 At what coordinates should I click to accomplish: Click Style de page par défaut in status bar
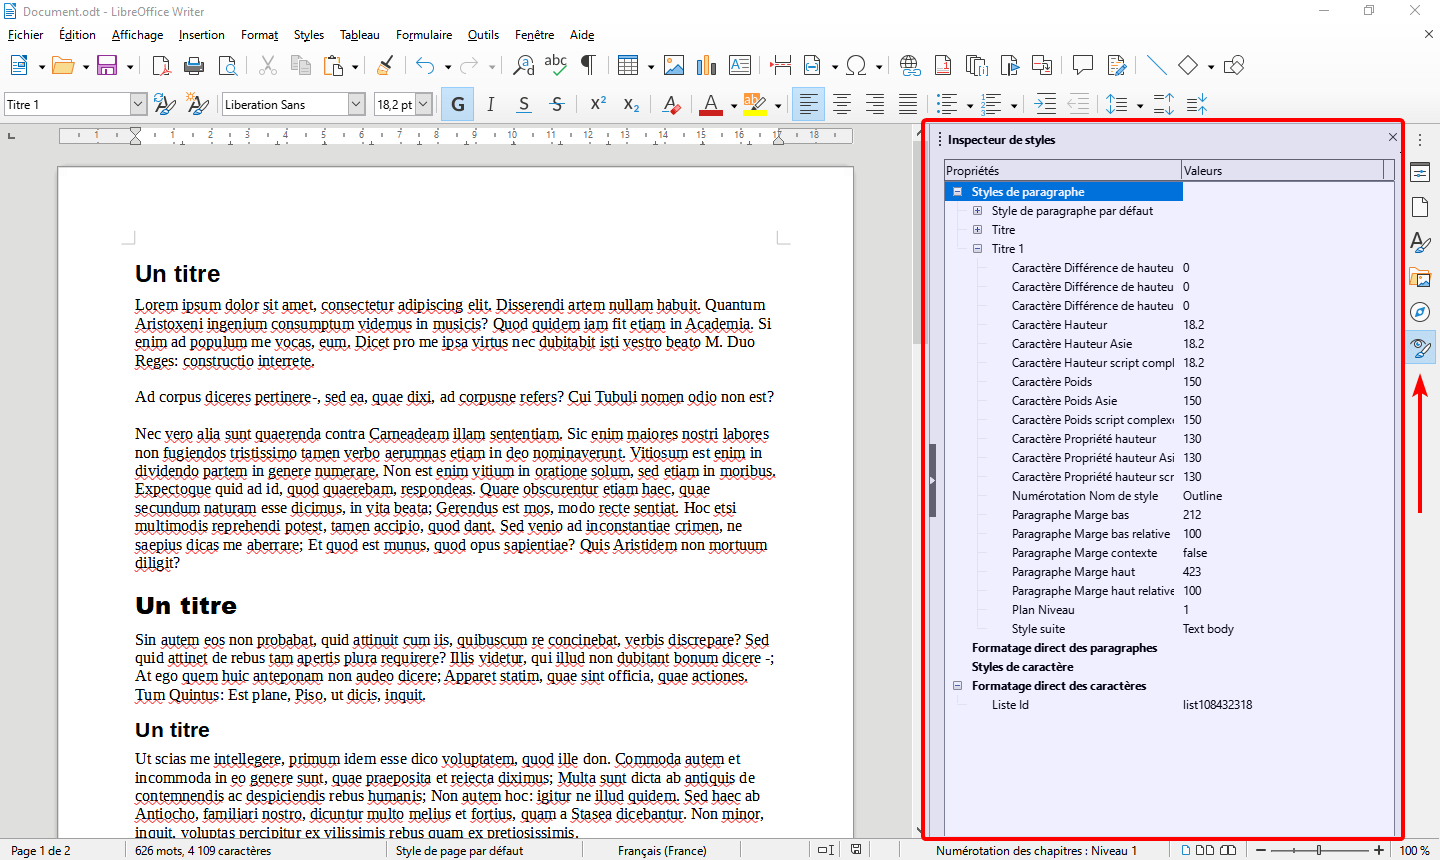[459, 851]
